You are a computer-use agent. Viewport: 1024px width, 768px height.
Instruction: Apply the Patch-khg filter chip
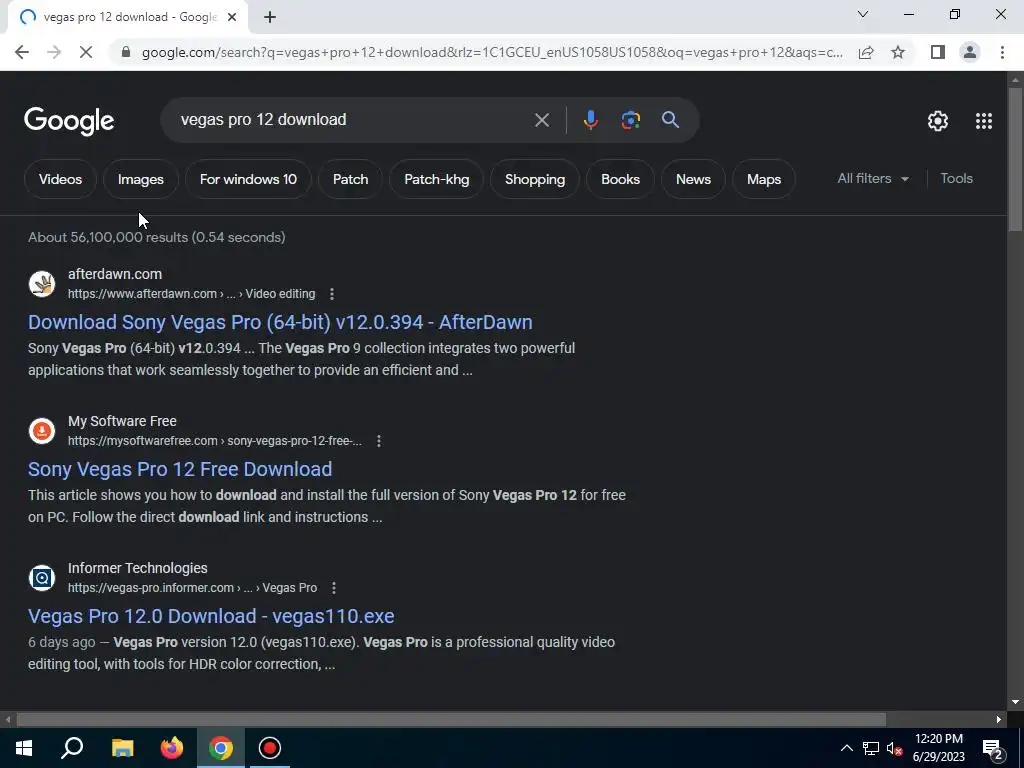click(x=436, y=179)
